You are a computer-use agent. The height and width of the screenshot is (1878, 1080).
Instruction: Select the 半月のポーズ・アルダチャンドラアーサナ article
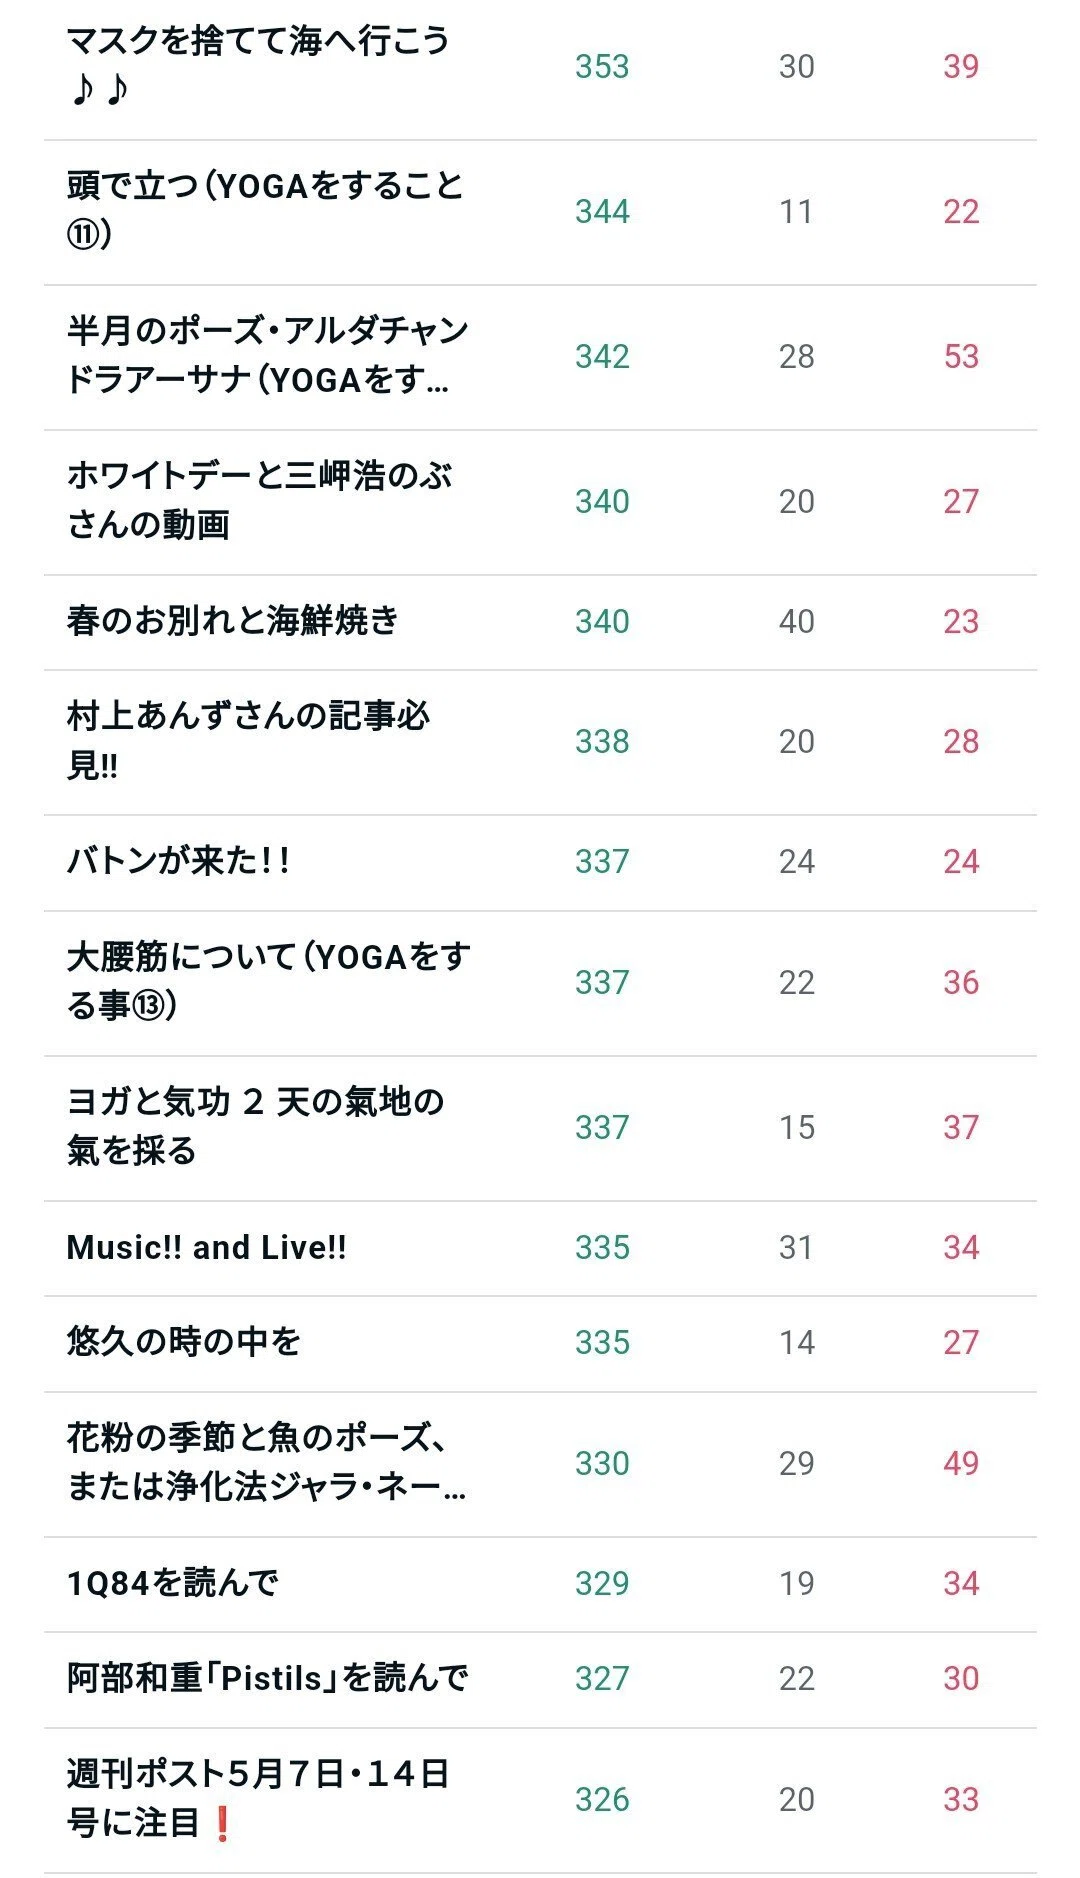pos(267,356)
